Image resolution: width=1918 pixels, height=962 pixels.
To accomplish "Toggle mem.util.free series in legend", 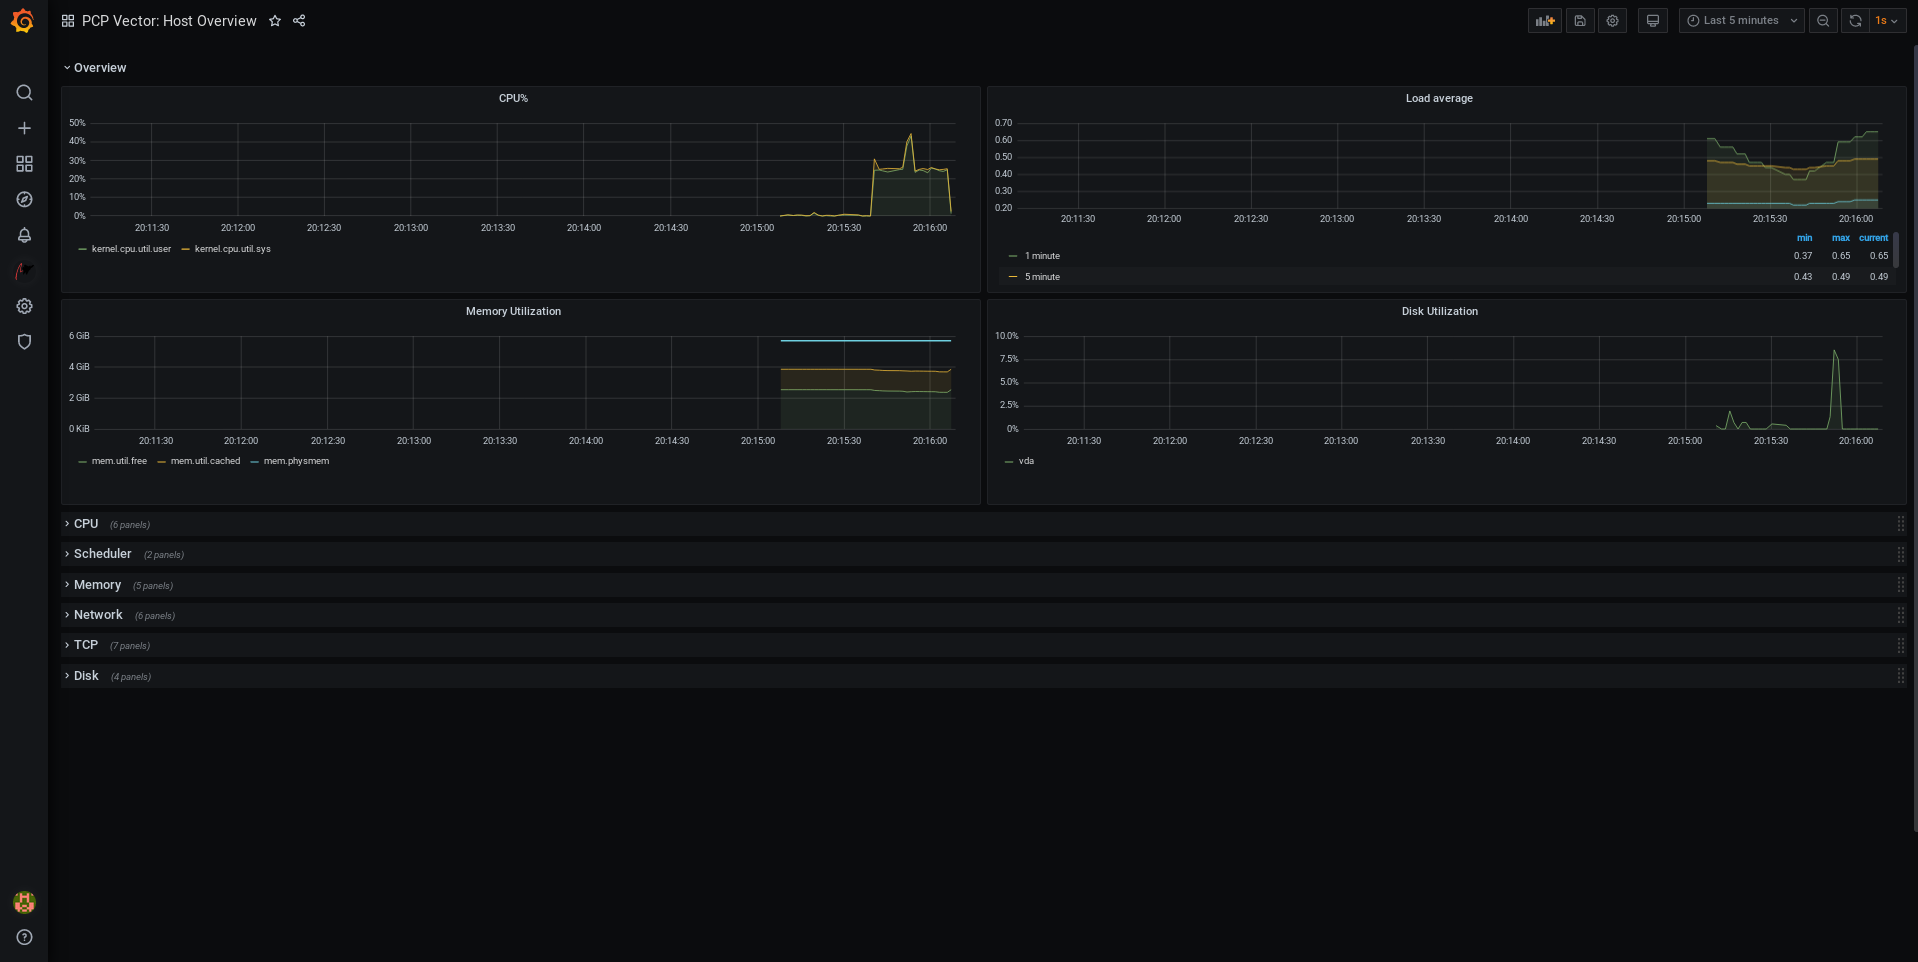I will pyautogui.click(x=119, y=461).
